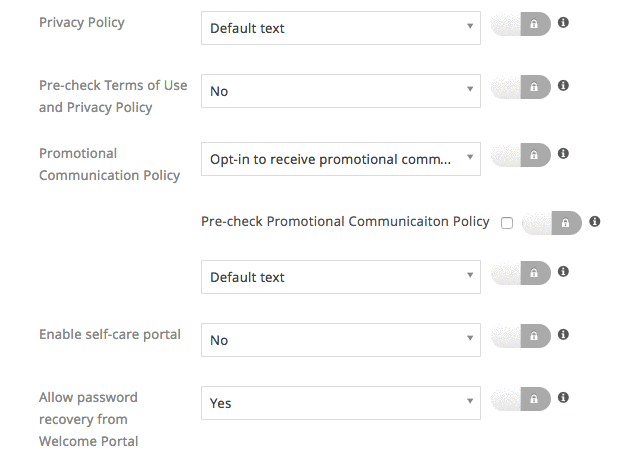Open Pre-check Terms of Use dropdown

[340, 91]
